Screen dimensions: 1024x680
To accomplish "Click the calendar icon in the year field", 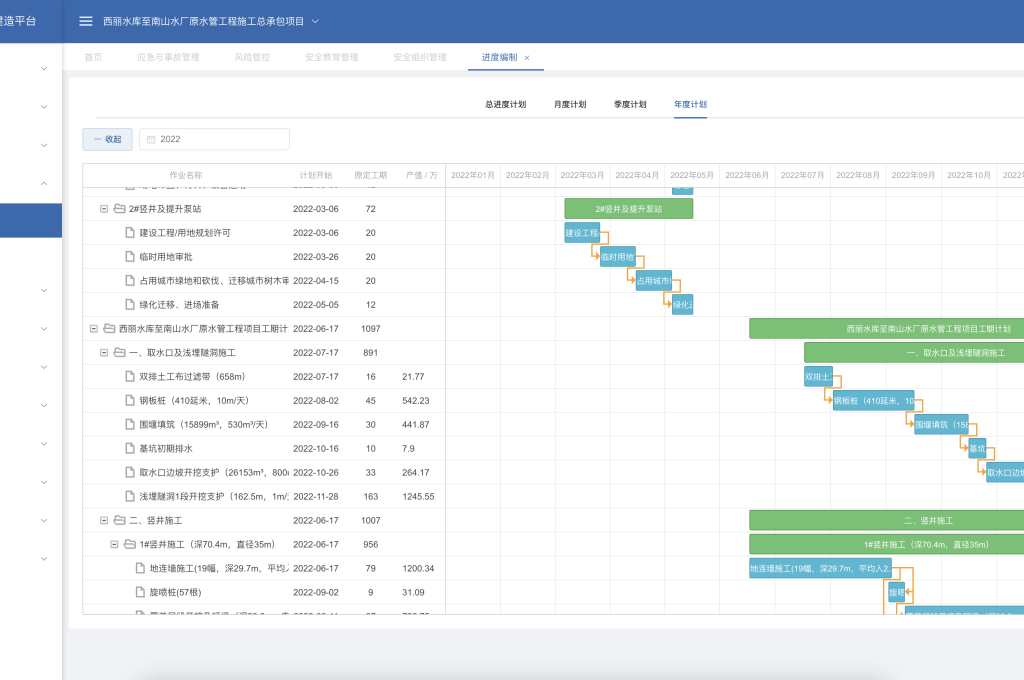I will (152, 140).
